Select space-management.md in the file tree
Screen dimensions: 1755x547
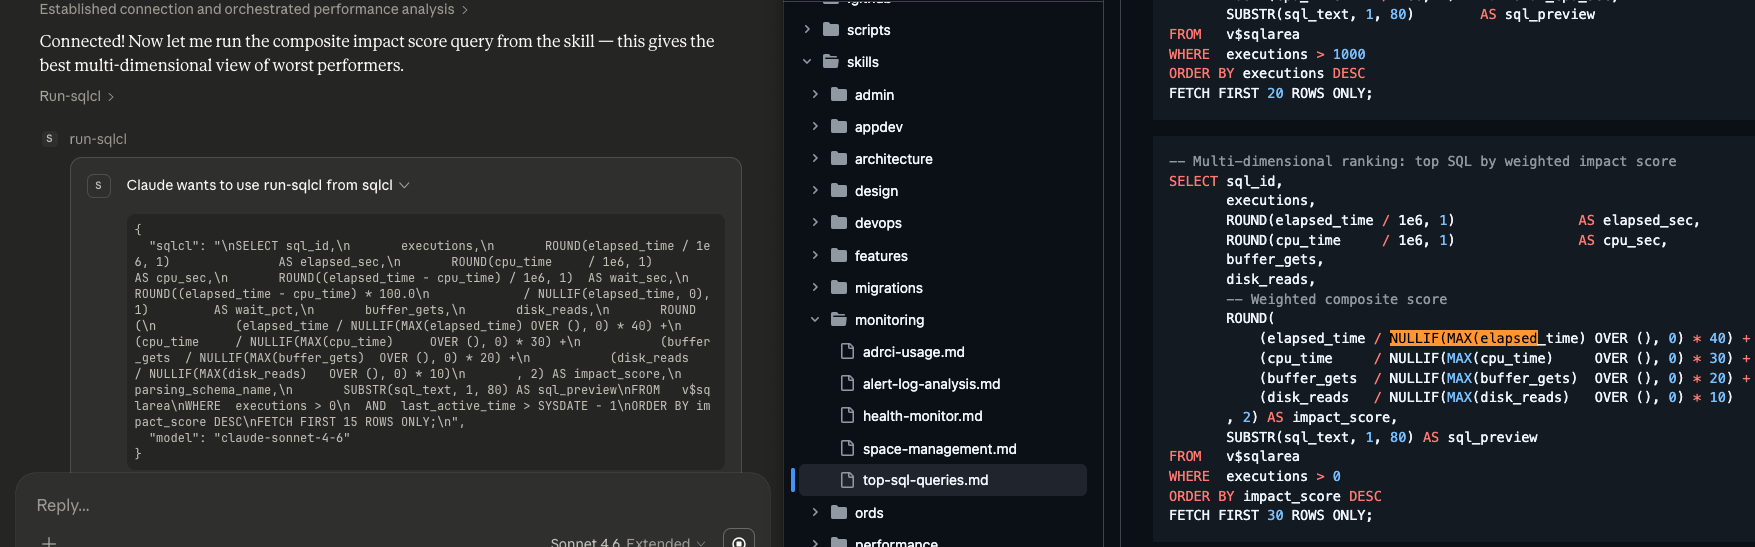tap(939, 449)
